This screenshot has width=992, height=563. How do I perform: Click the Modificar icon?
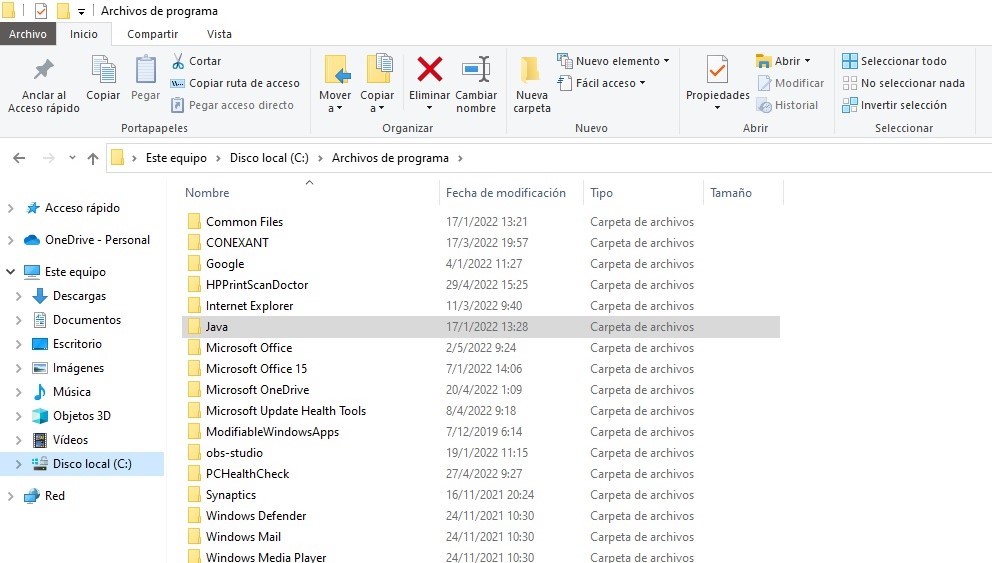(764, 83)
